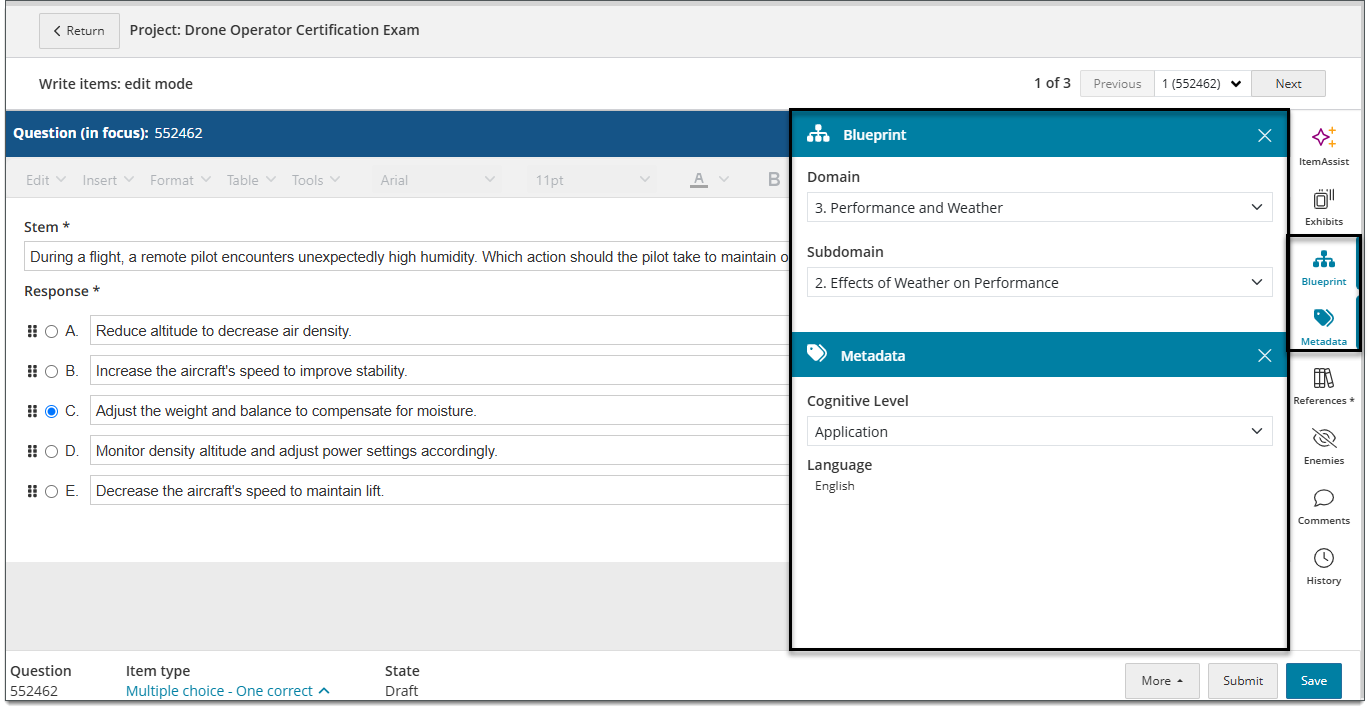Open the Format menu
This screenshot has height=711, width=1370.
point(180,180)
